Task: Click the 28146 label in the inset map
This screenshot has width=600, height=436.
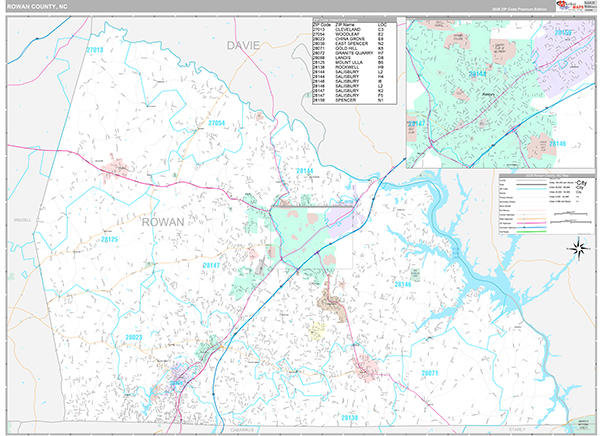Action: 558,144
